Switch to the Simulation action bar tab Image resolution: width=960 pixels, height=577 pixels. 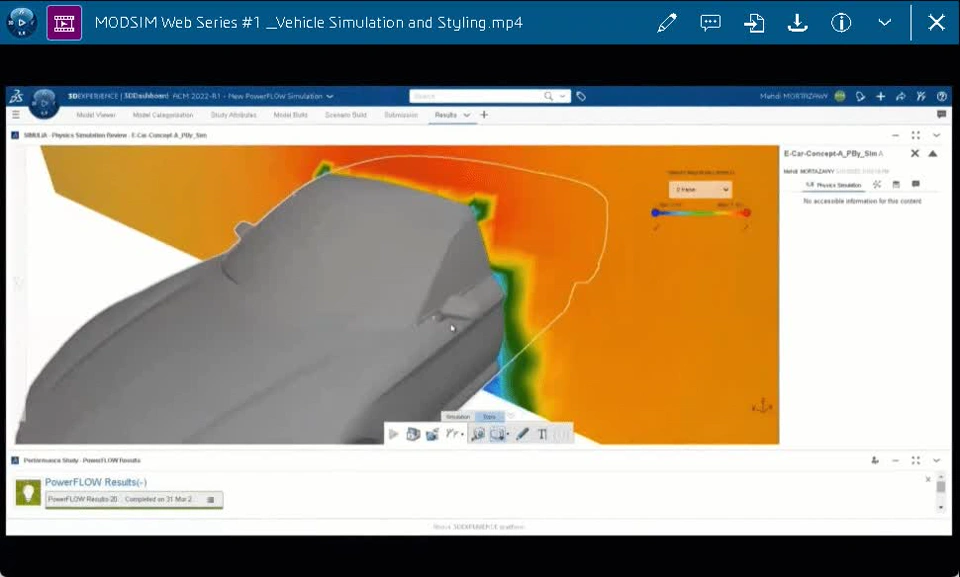(x=458, y=417)
